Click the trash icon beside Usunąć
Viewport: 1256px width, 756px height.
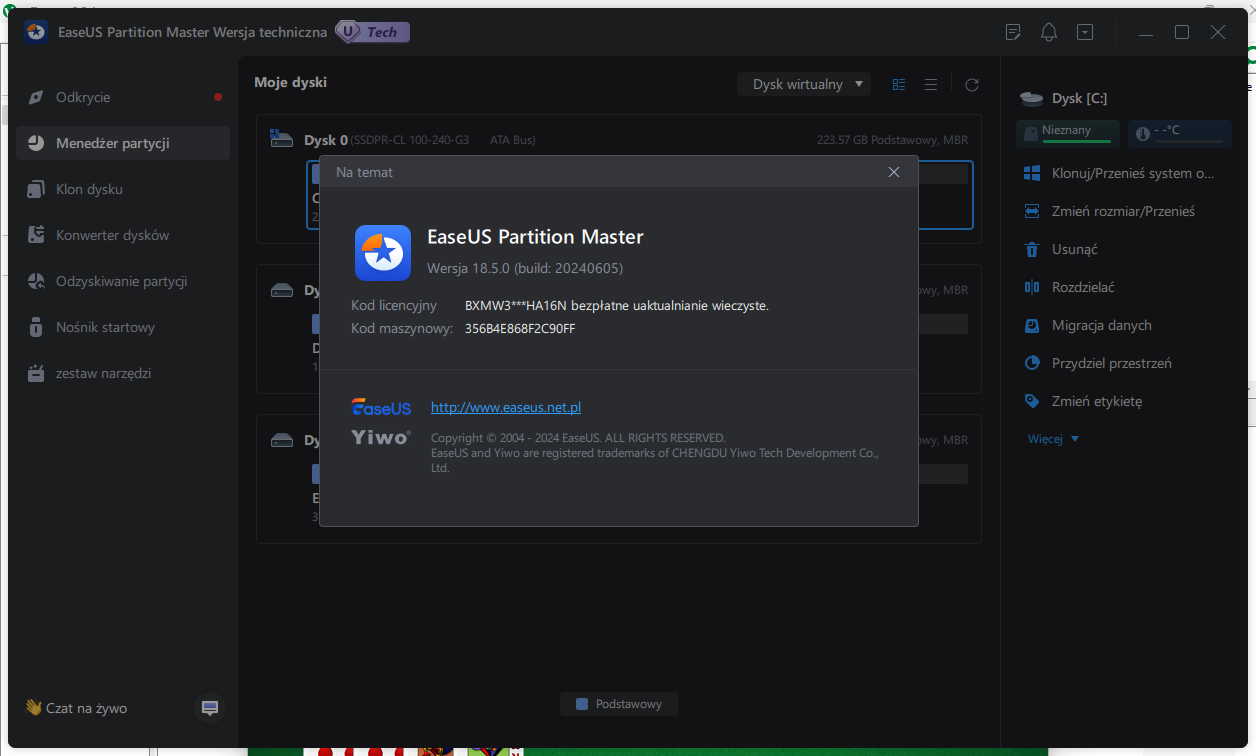coord(1033,249)
